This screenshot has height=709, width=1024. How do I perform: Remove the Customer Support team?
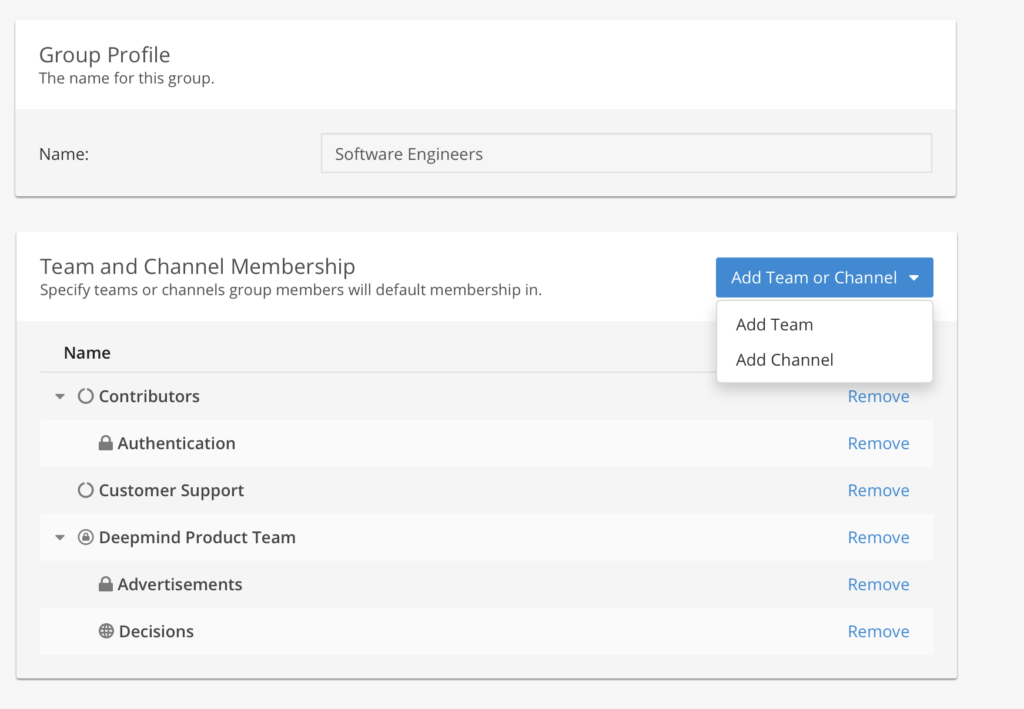[878, 490]
